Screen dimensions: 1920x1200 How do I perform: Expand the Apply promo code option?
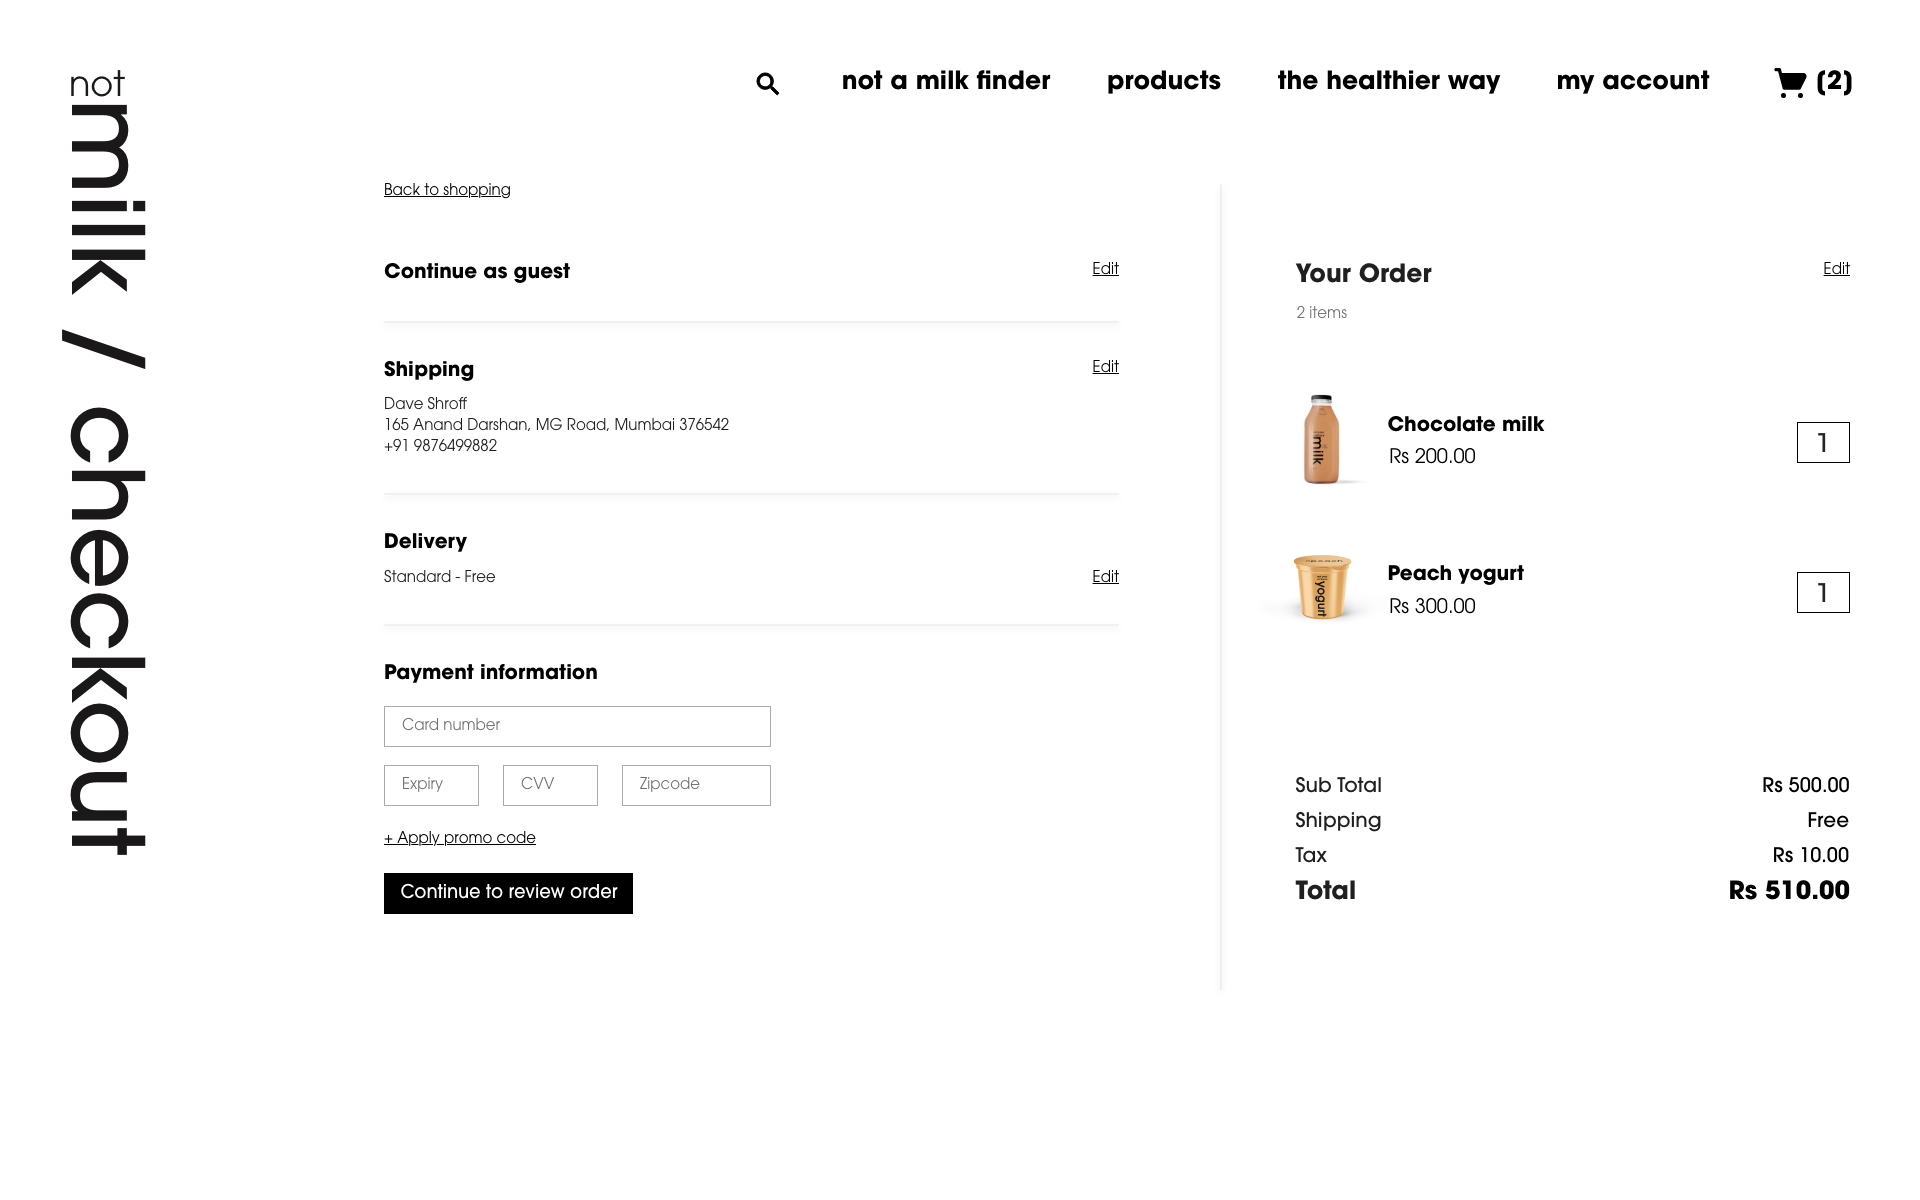460,838
